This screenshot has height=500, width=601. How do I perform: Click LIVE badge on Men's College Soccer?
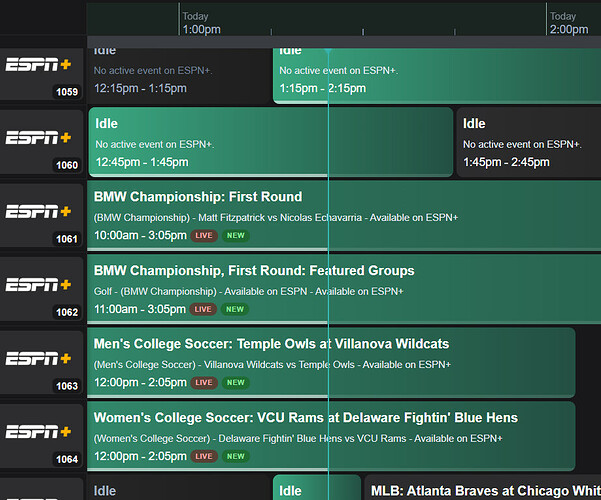coord(204,383)
